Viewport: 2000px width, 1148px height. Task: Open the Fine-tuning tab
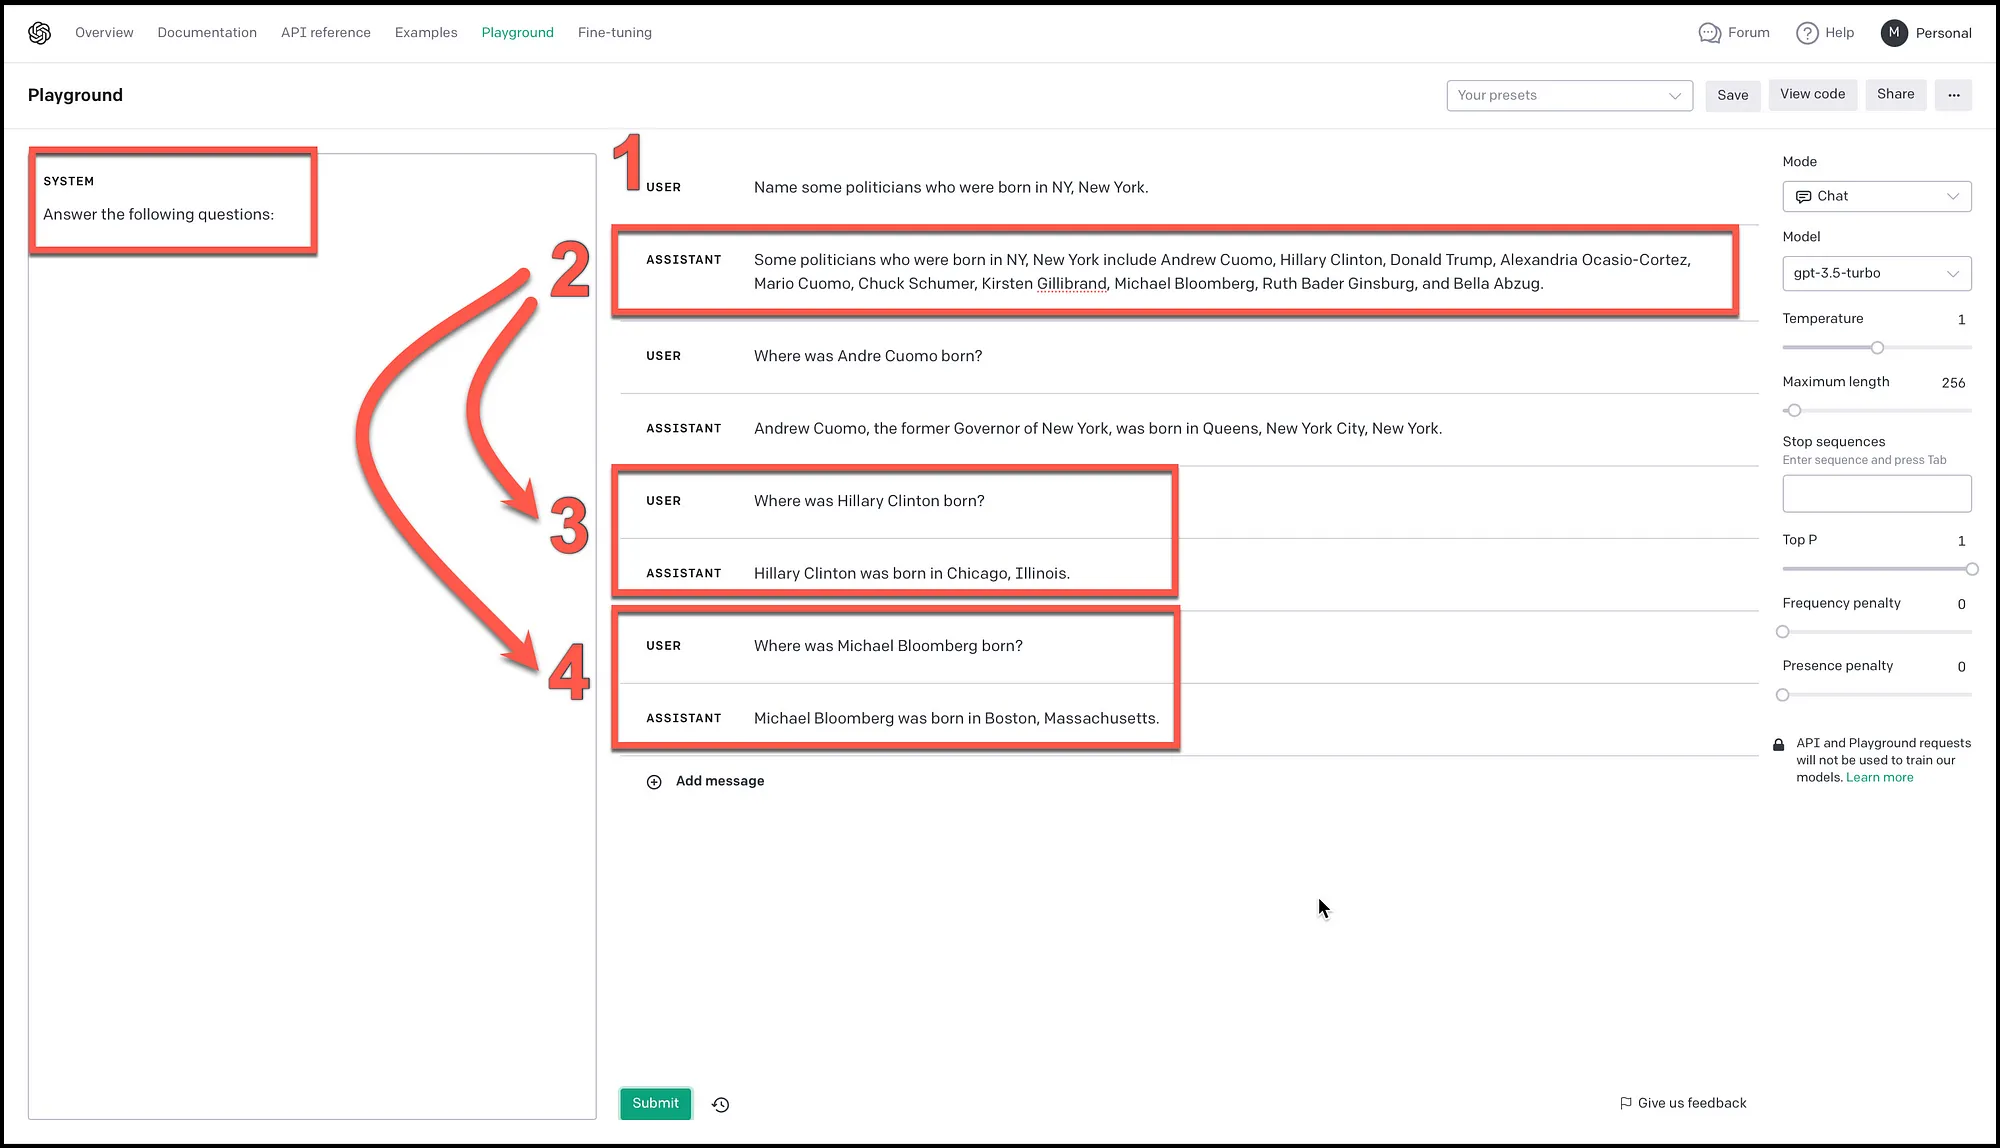click(615, 33)
